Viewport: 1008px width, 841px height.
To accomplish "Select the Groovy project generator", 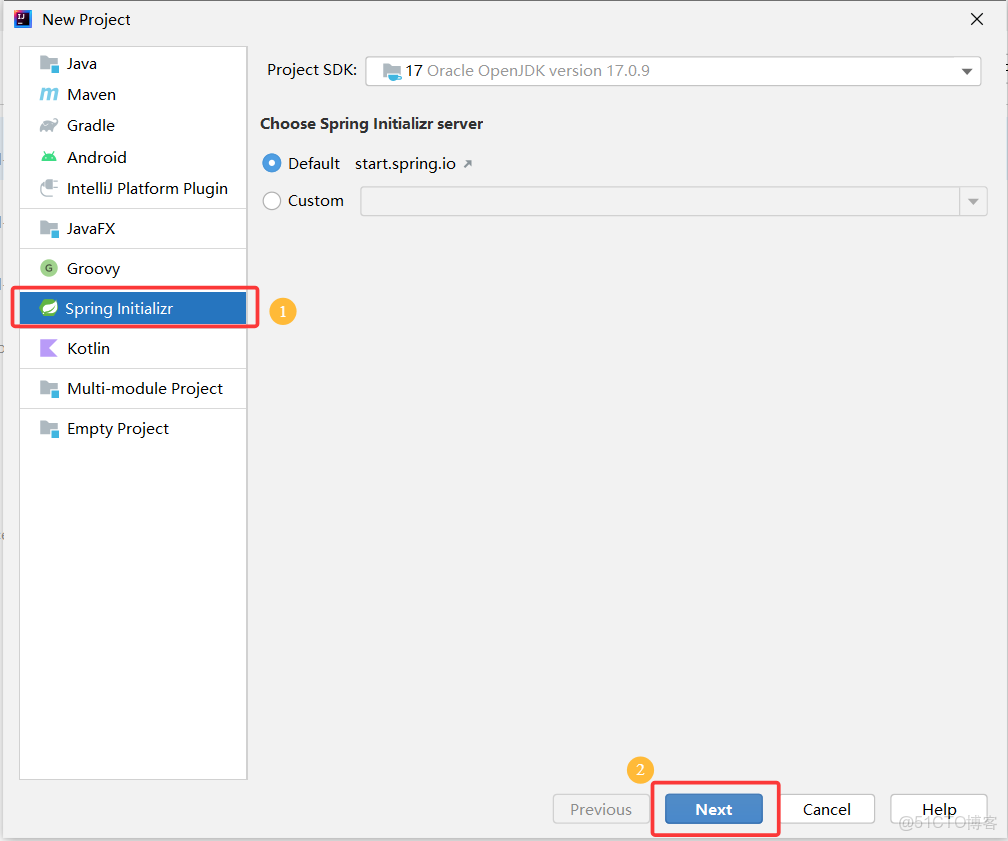I will point(48,268).
